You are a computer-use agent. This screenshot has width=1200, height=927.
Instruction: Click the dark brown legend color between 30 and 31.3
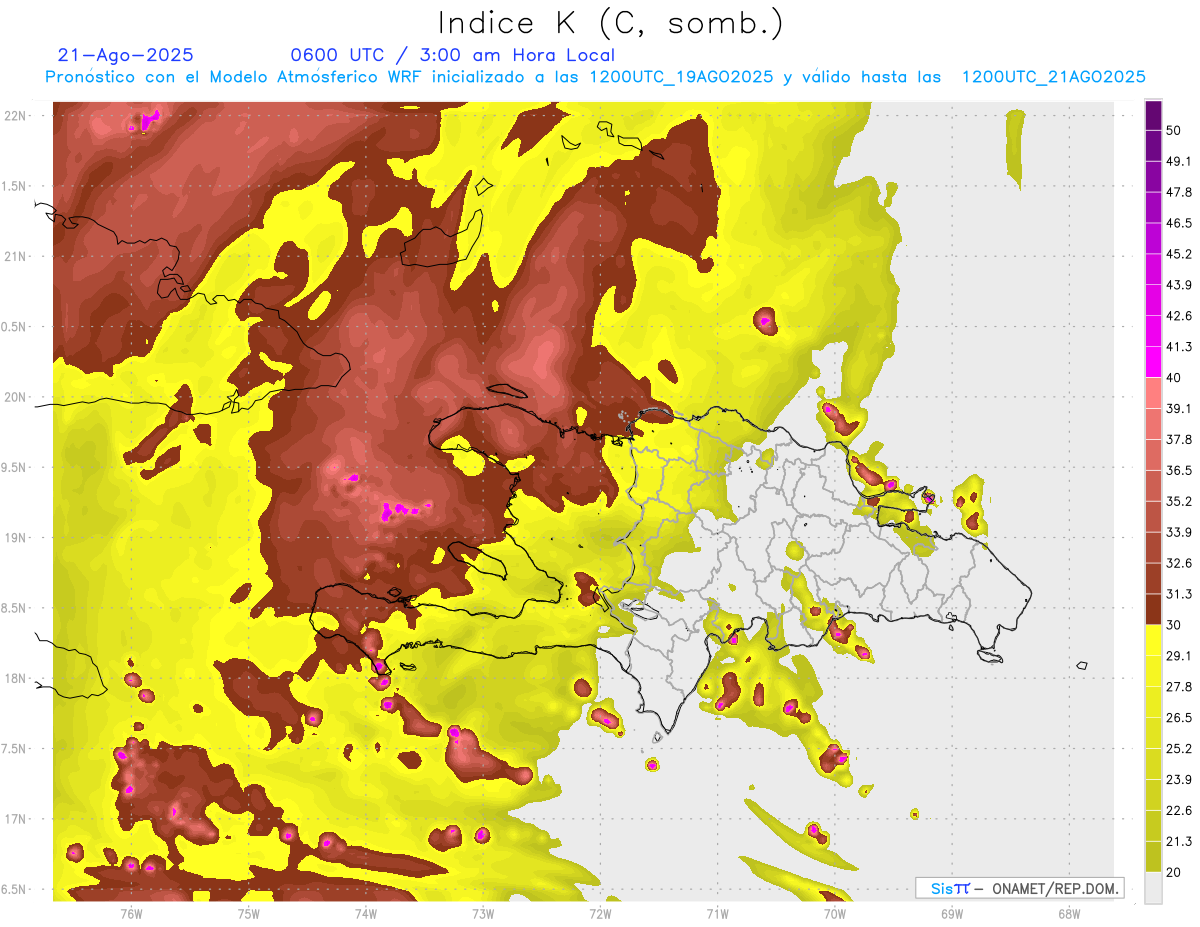coord(1153,609)
